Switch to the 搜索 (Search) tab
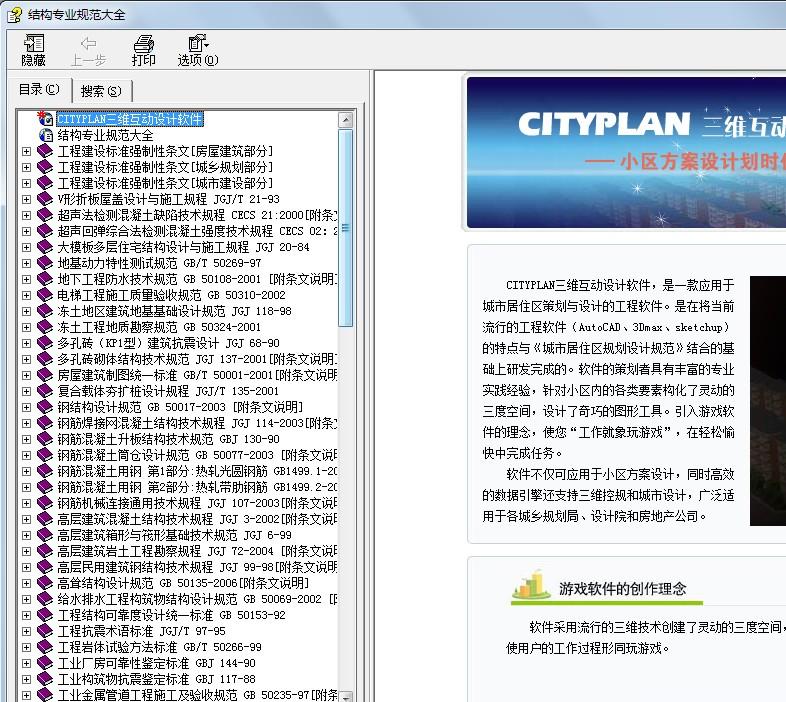 pyautogui.click(x=101, y=91)
